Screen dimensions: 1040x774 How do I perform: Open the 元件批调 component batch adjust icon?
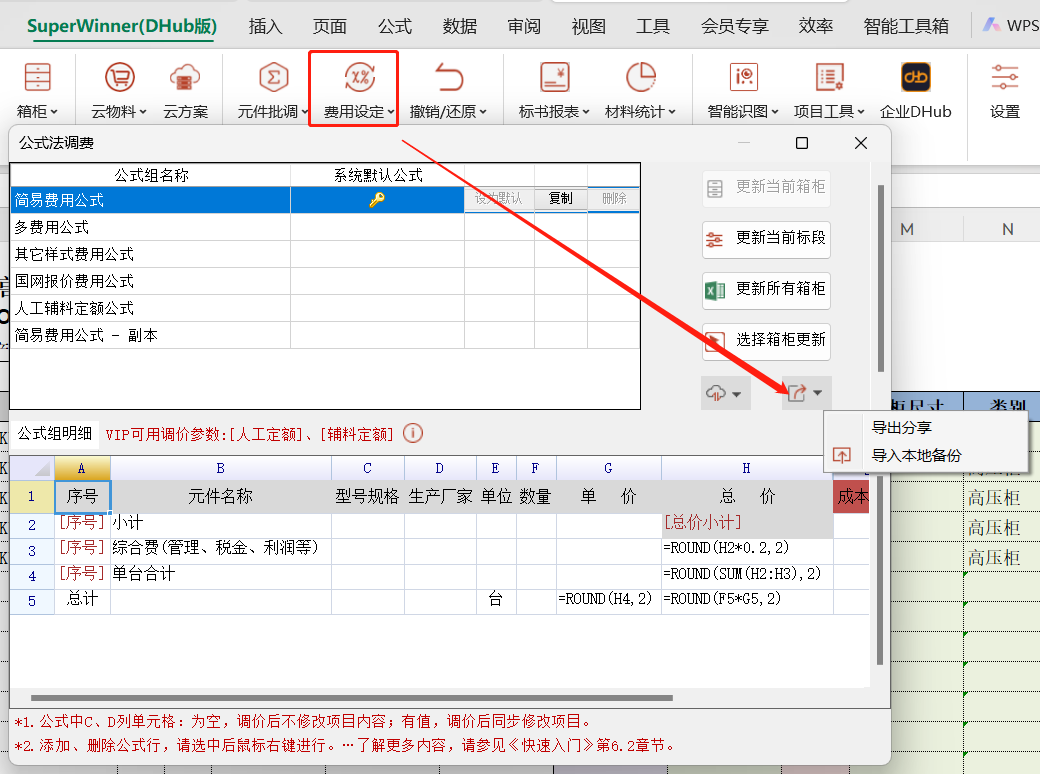(x=273, y=77)
